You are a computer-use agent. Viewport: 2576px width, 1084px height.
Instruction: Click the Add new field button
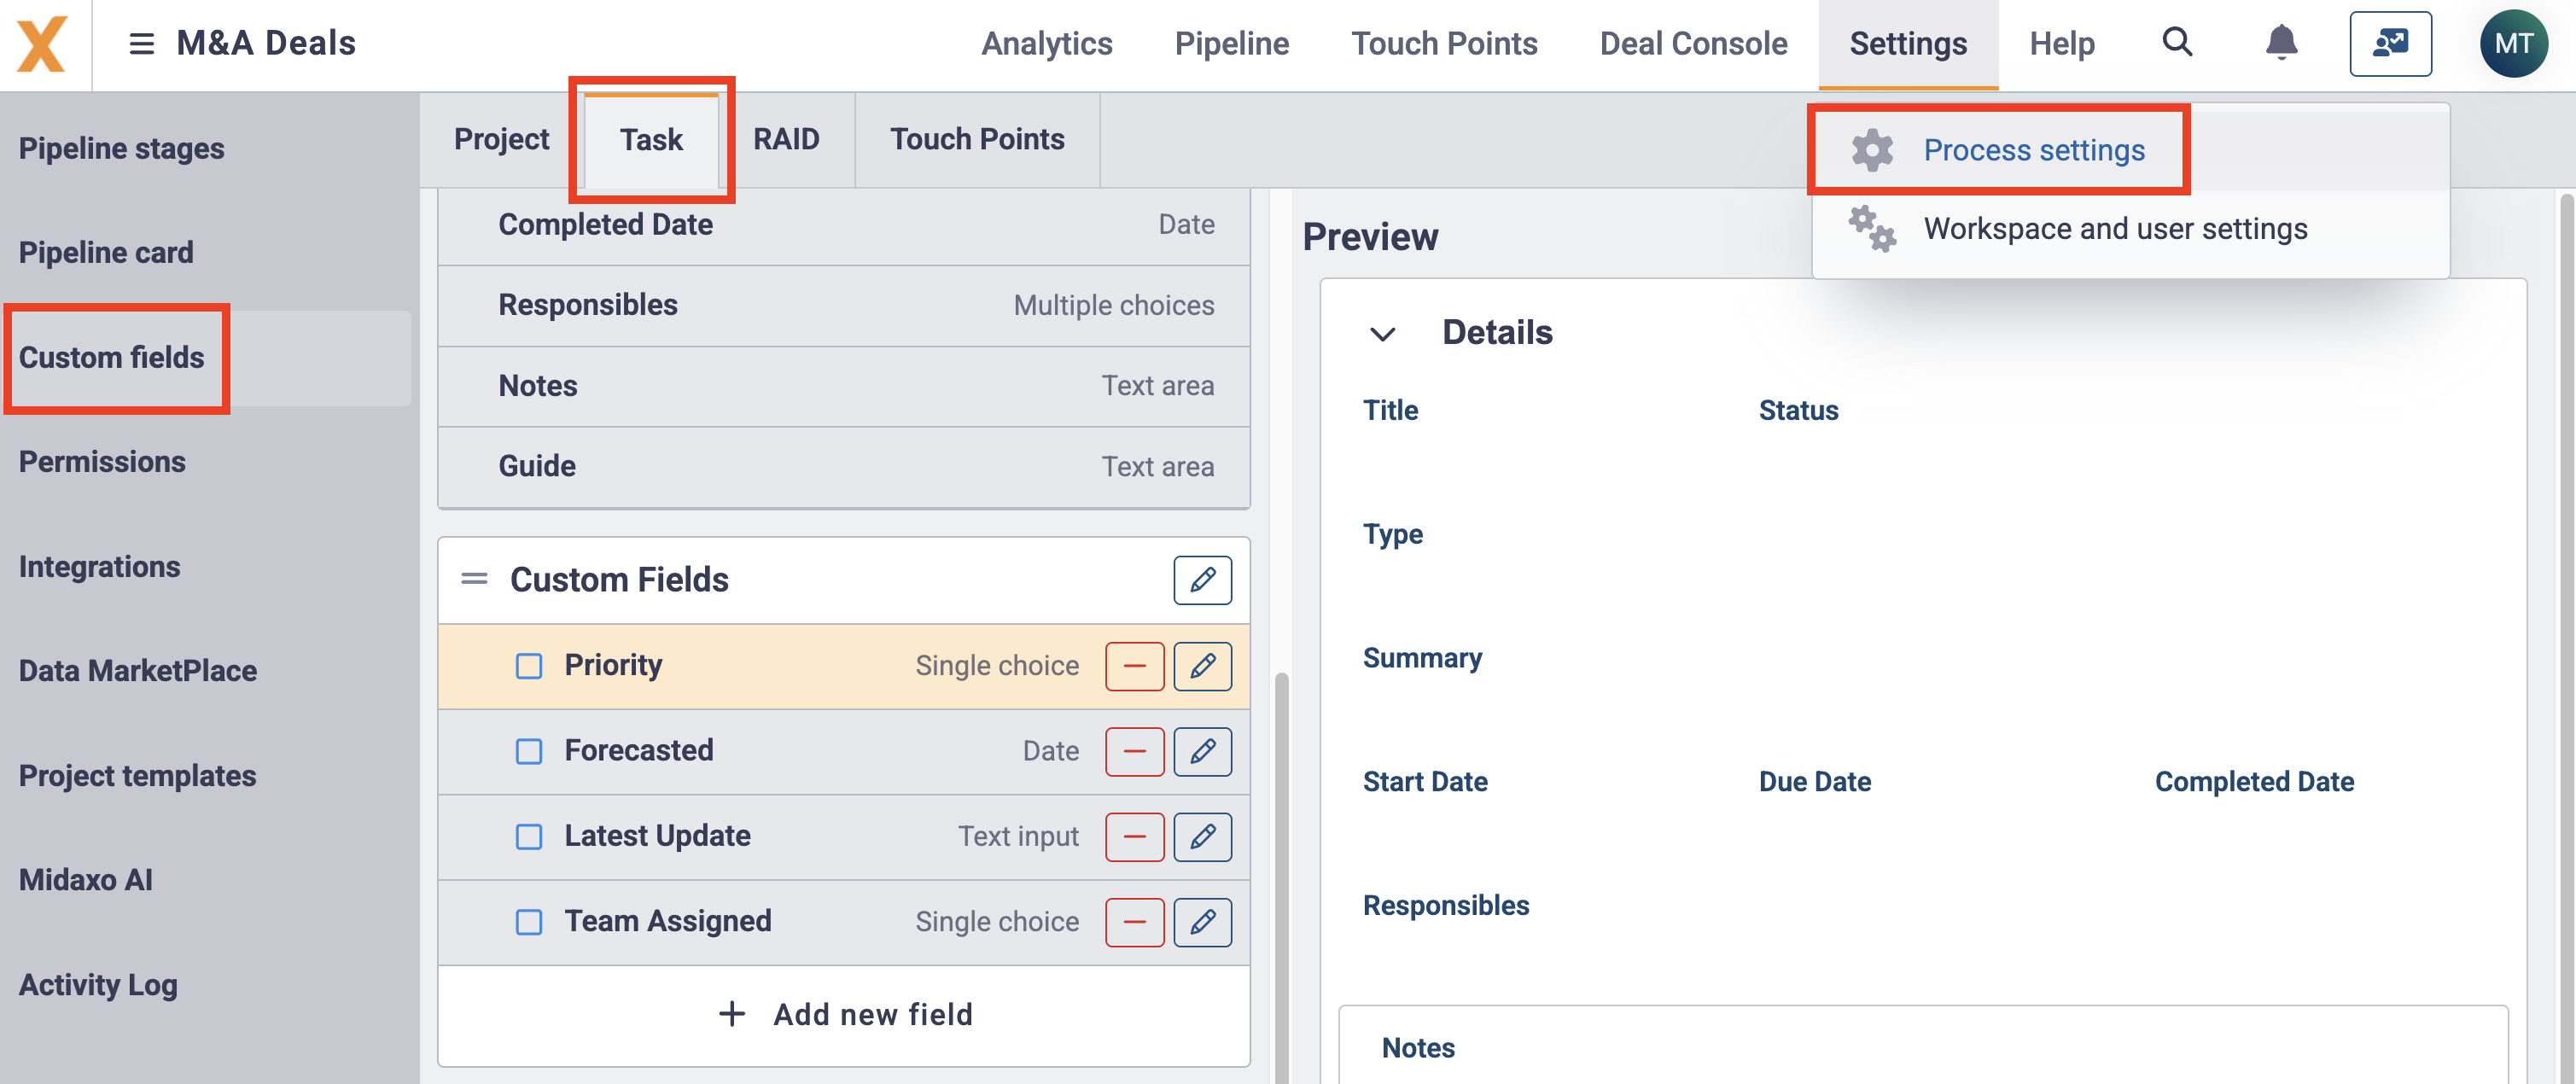pyautogui.click(x=844, y=1014)
